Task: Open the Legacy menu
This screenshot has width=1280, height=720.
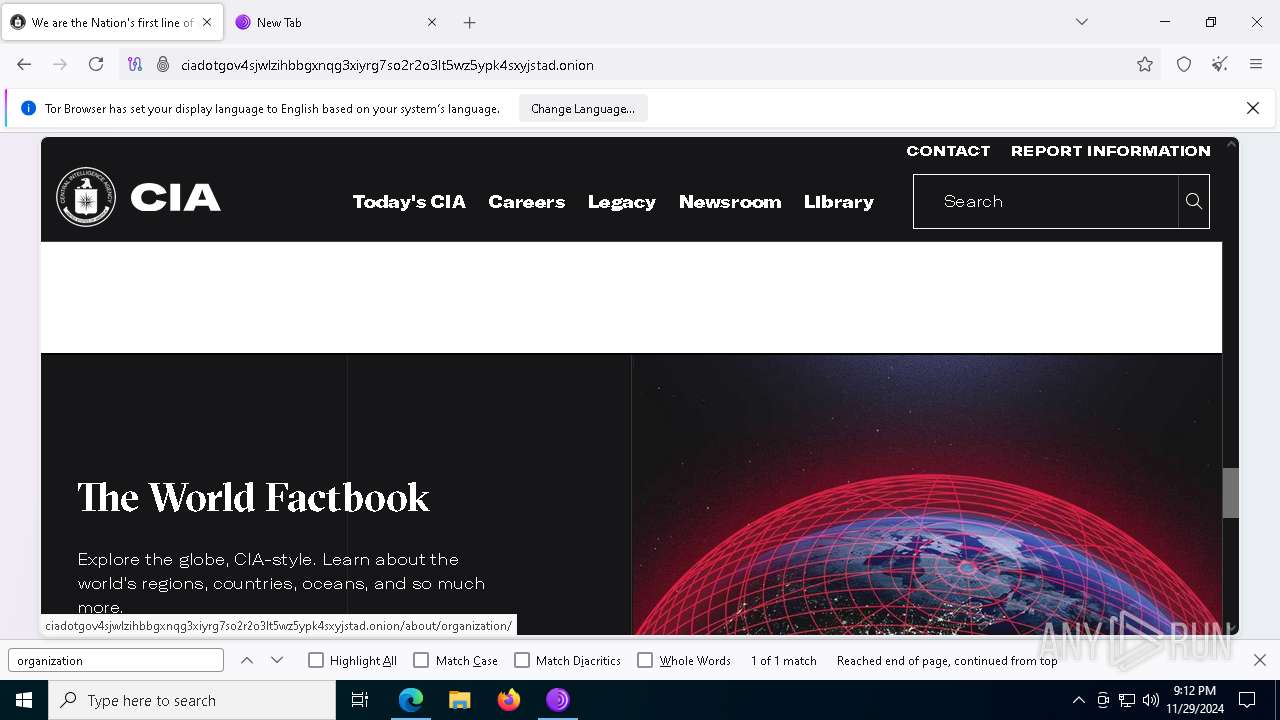Action: pyautogui.click(x=622, y=201)
